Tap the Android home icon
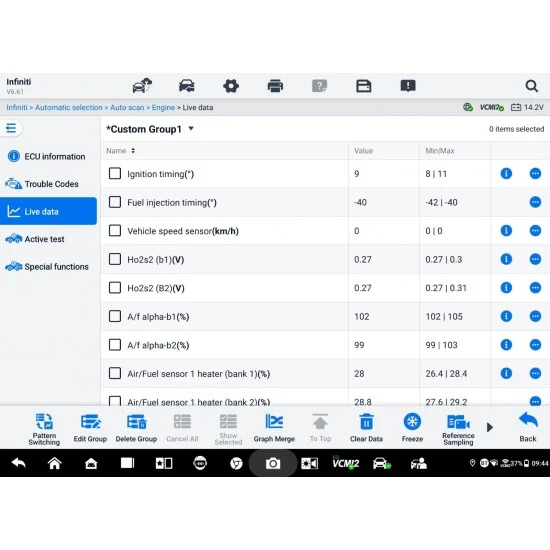The height and width of the screenshot is (550, 550). click(54, 463)
